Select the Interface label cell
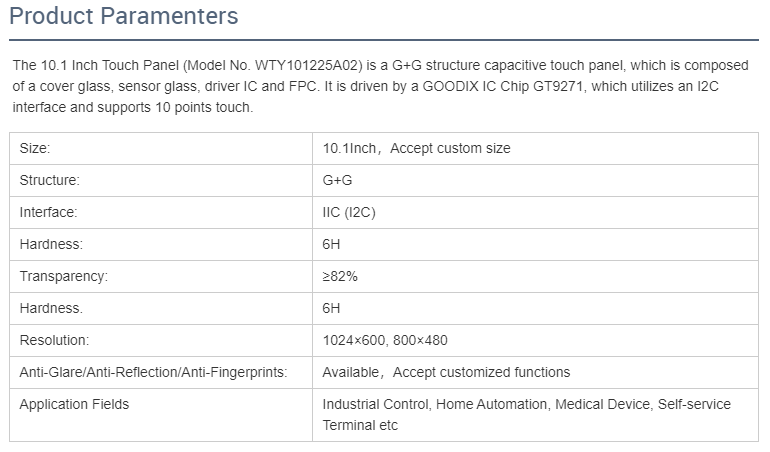Screen dimensions: 770x452 click(x=161, y=212)
